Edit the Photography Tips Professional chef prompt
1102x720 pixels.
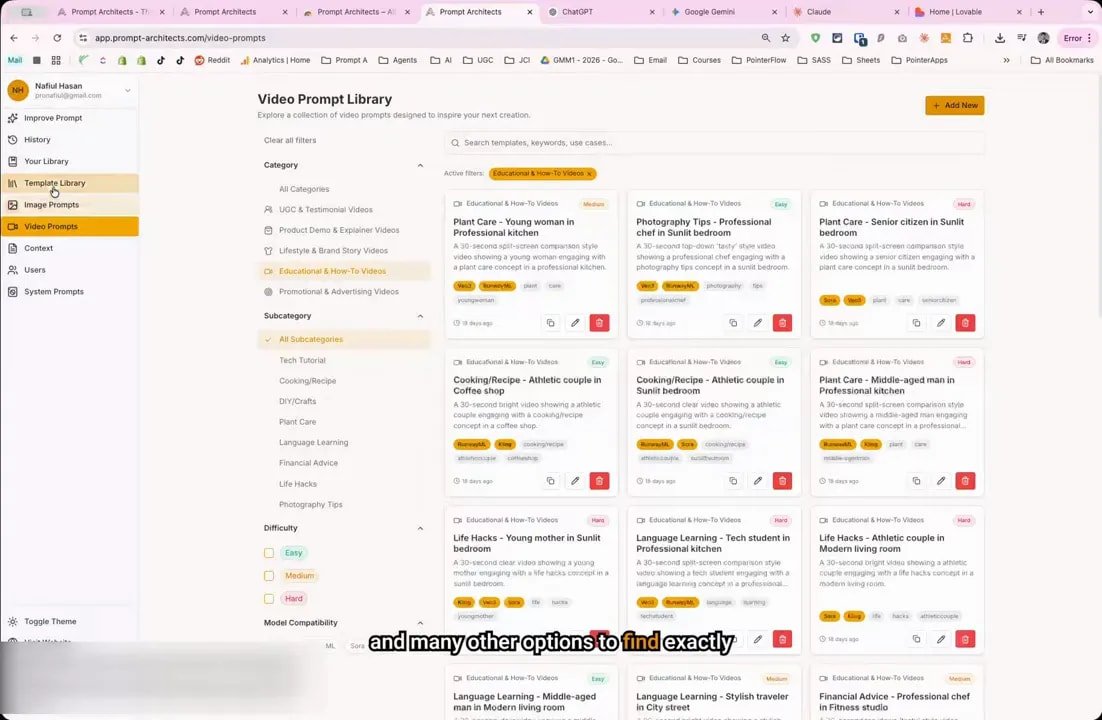coord(758,323)
